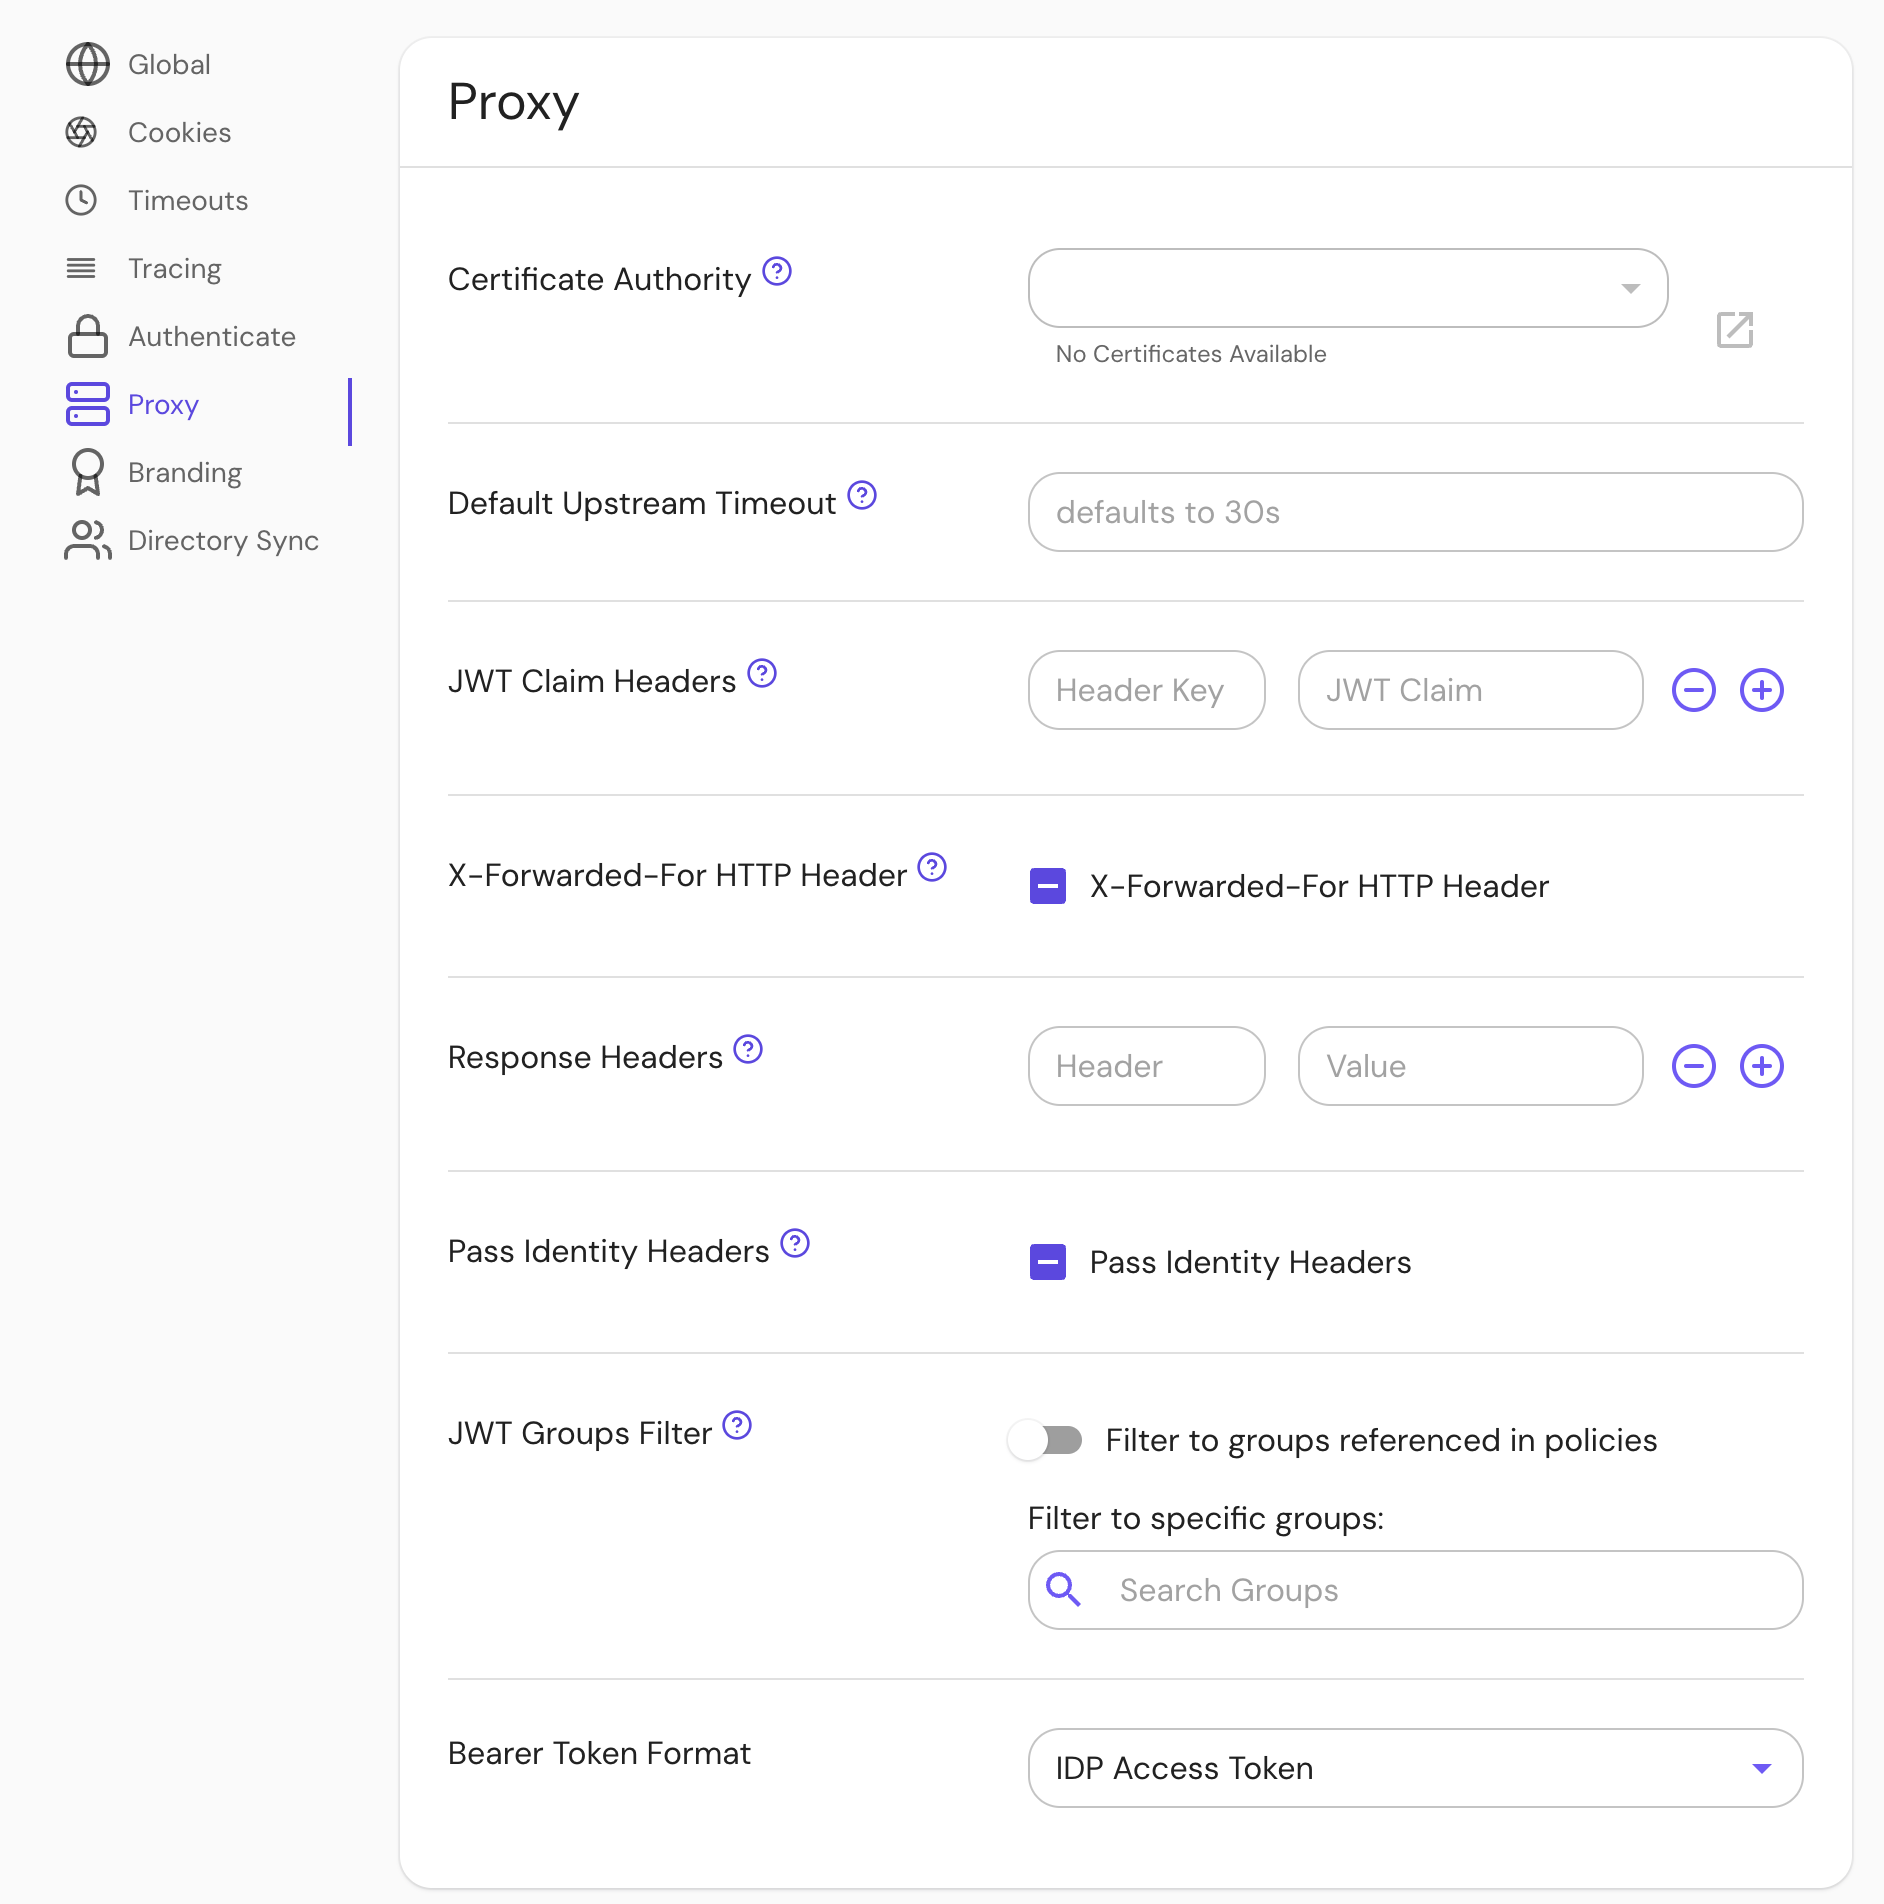Click the minus icon for Response Headers
Image resolution: width=1884 pixels, height=1904 pixels.
[x=1693, y=1066]
